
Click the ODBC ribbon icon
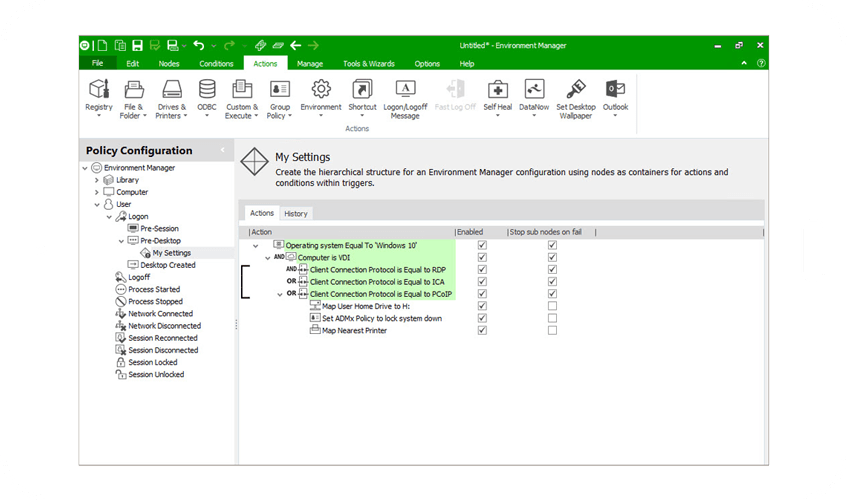(206, 92)
